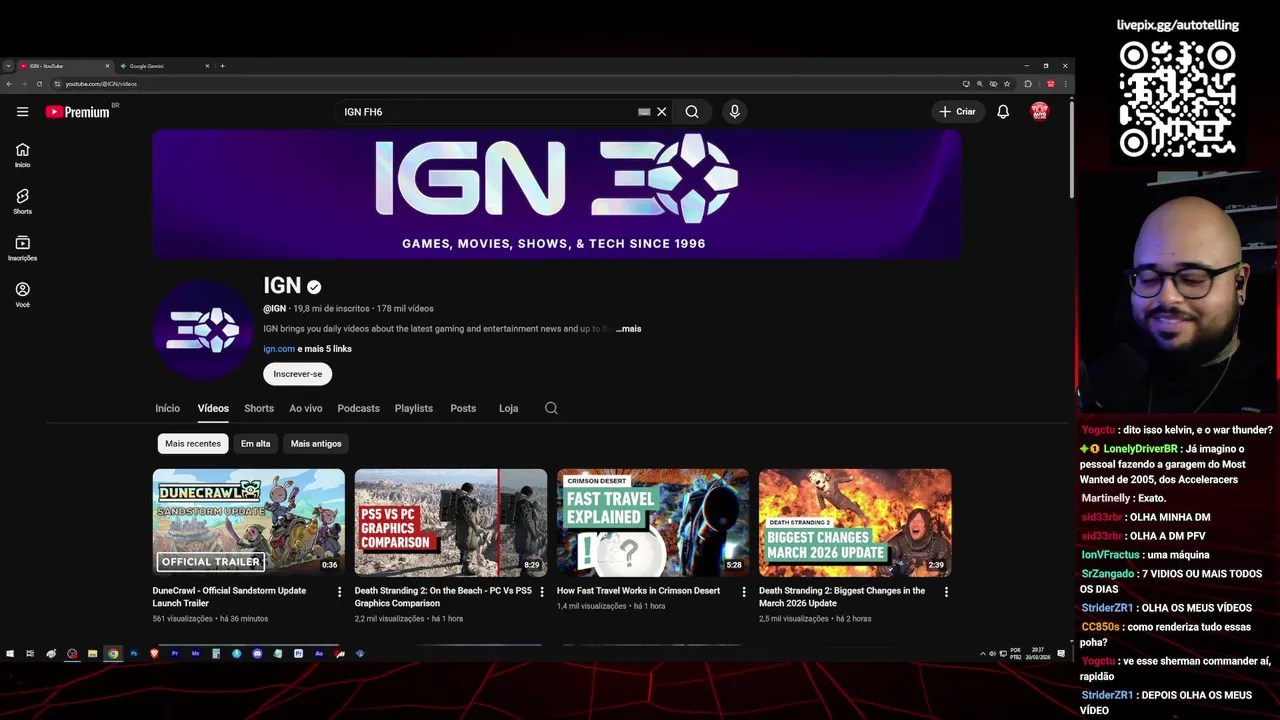This screenshot has width=1280, height=720.
Task: Click the zoom magnifier in address bar
Action: click(980, 84)
